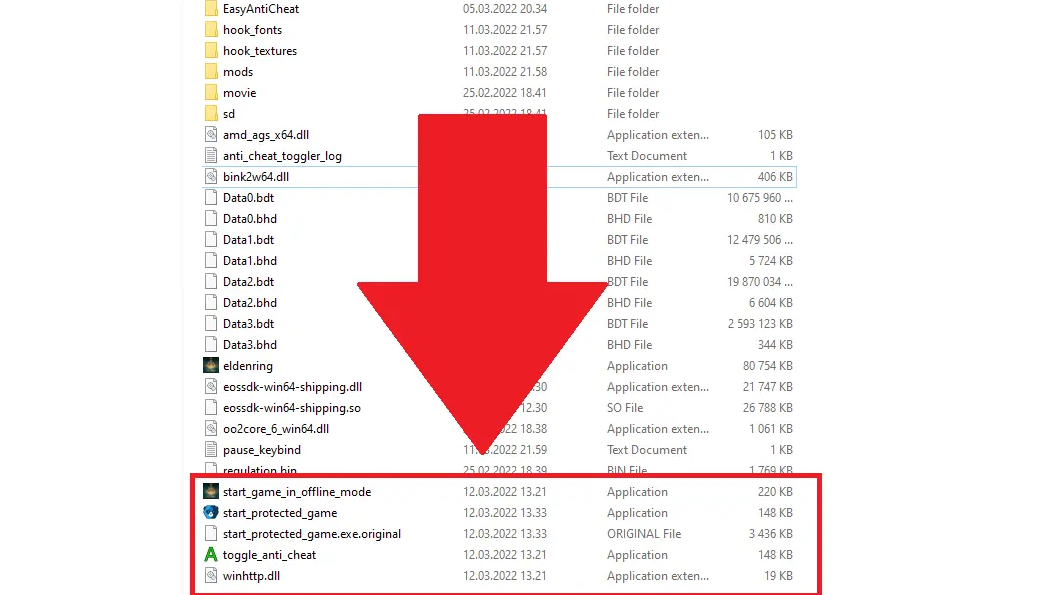Select the 'movie' folder name
1058x595 pixels.
(240, 92)
